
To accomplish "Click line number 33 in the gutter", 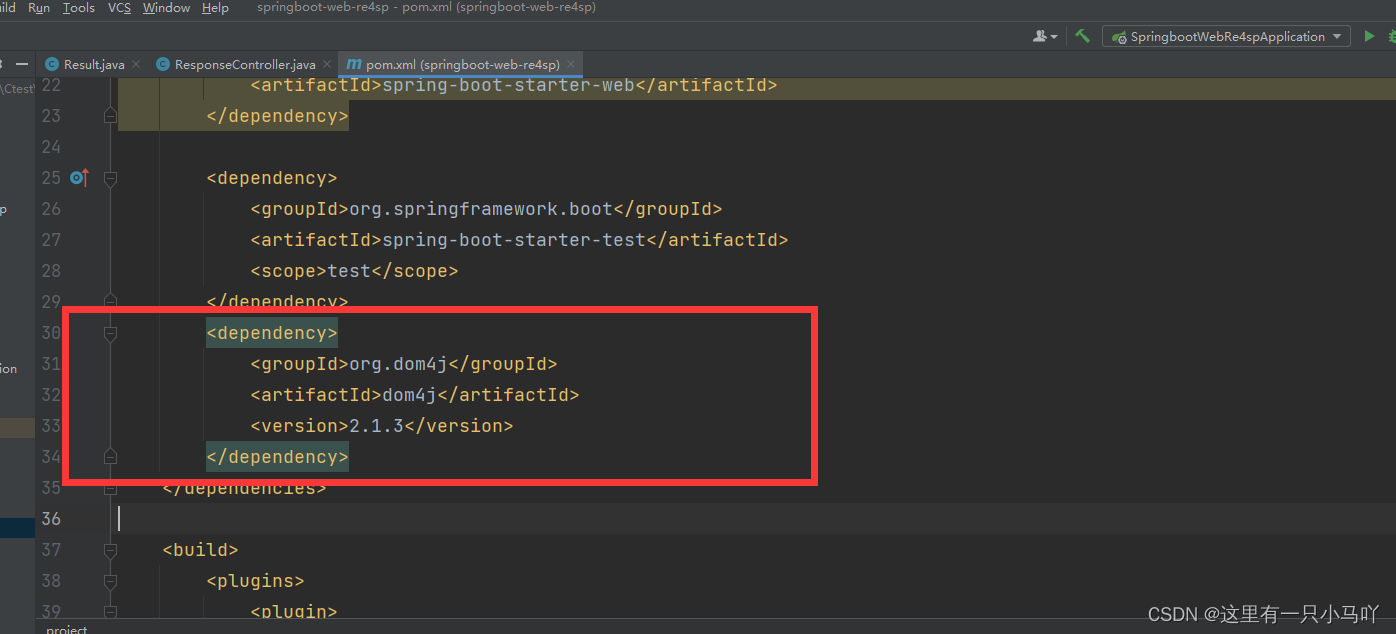I will pos(50,425).
